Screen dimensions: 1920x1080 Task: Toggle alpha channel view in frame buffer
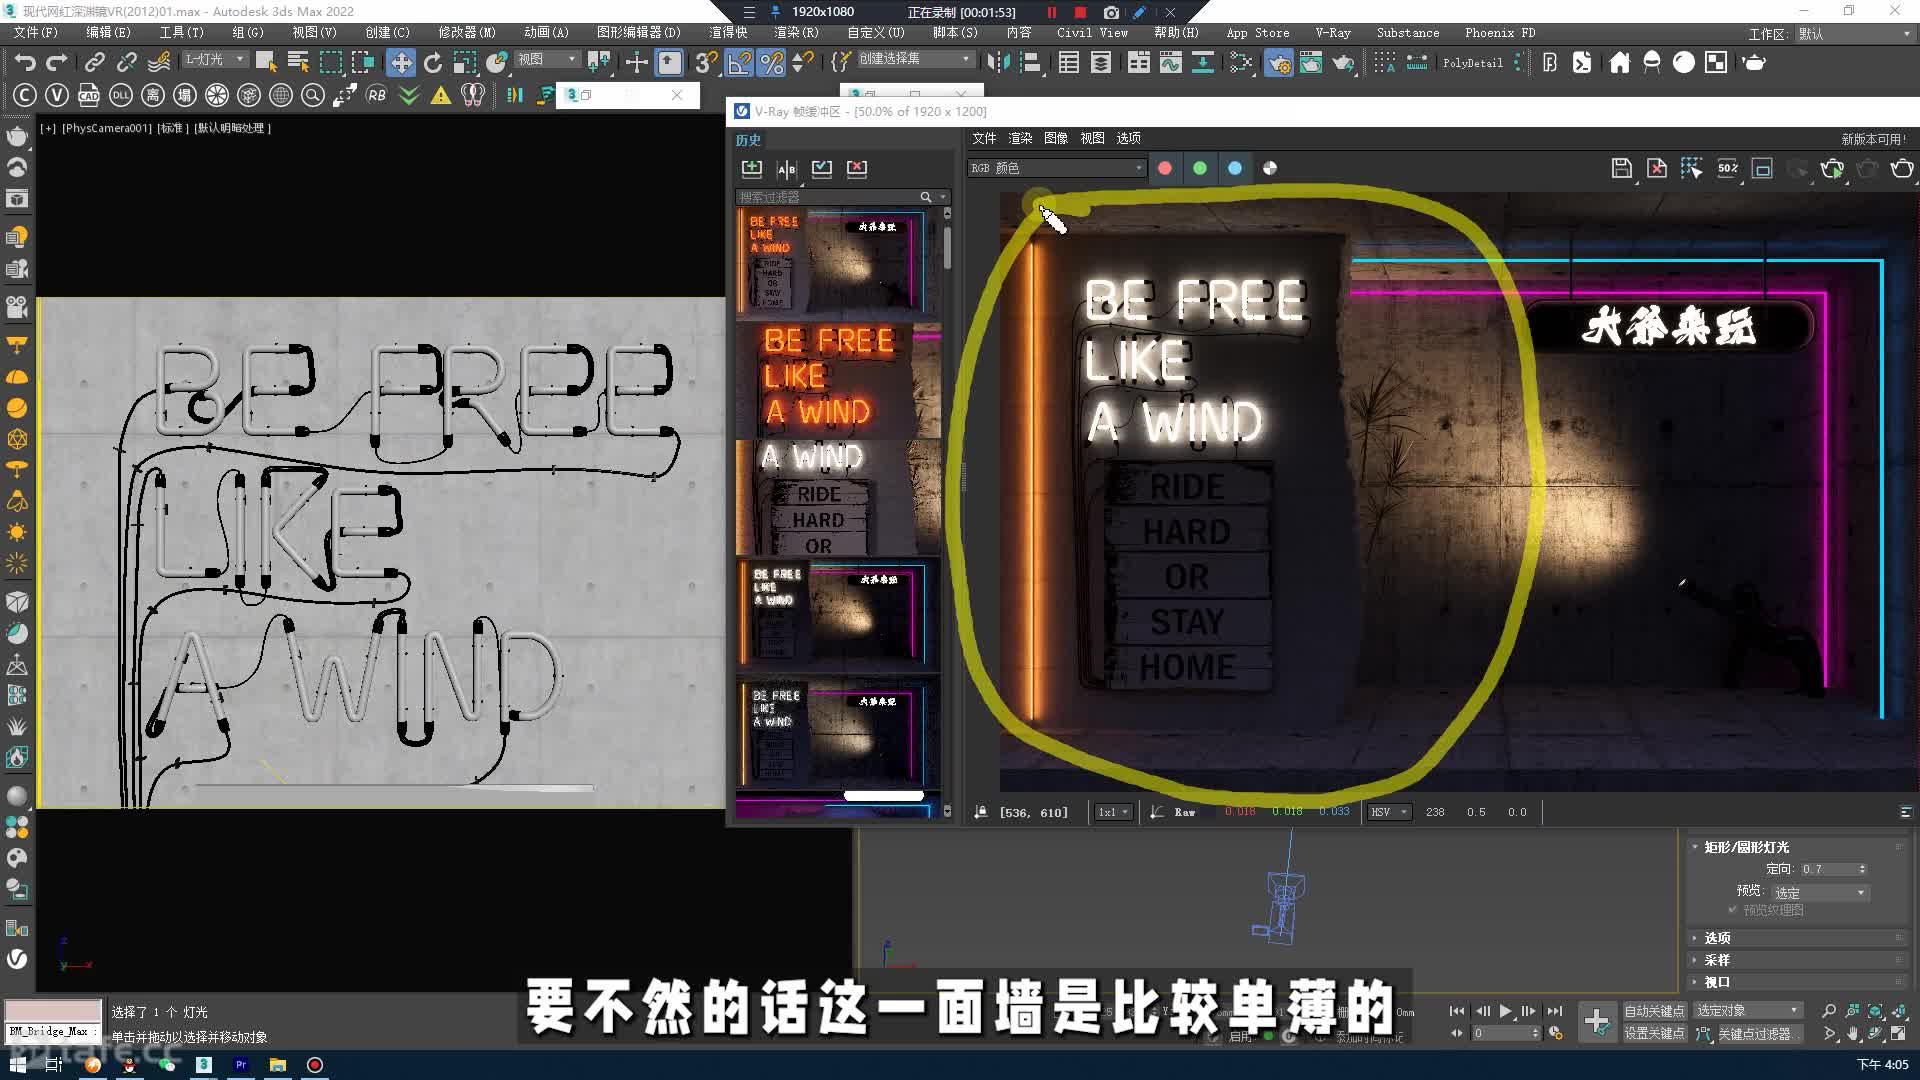pyautogui.click(x=1270, y=168)
